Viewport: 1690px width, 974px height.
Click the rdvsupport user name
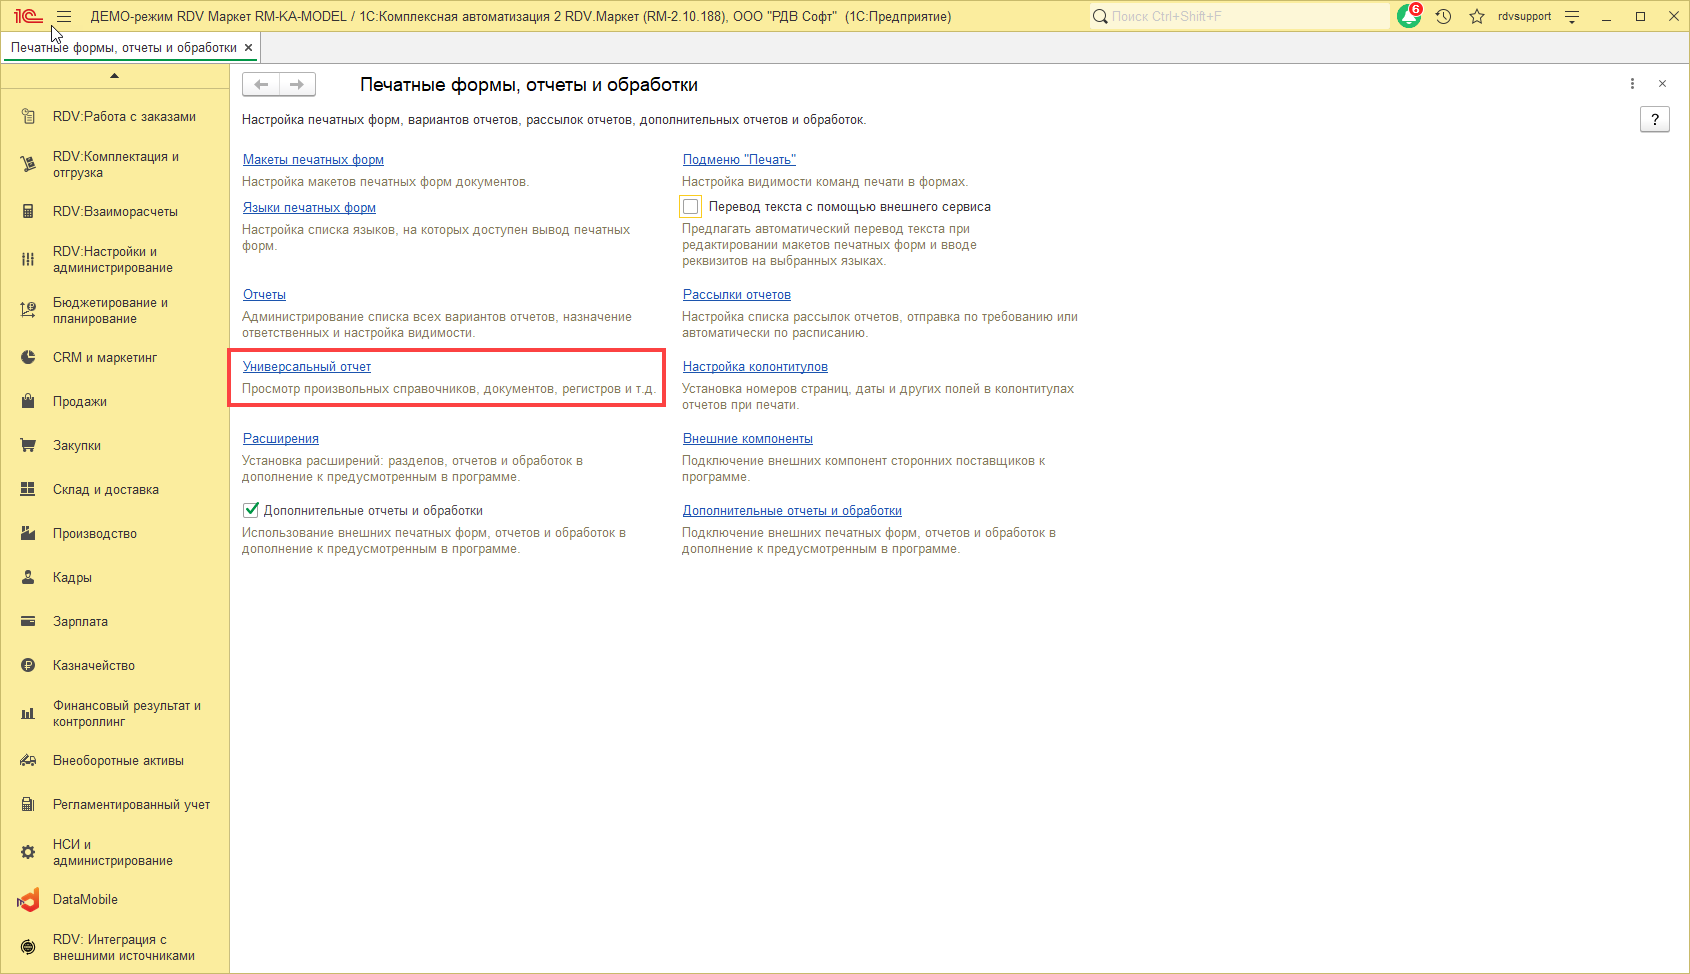click(1525, 16)
